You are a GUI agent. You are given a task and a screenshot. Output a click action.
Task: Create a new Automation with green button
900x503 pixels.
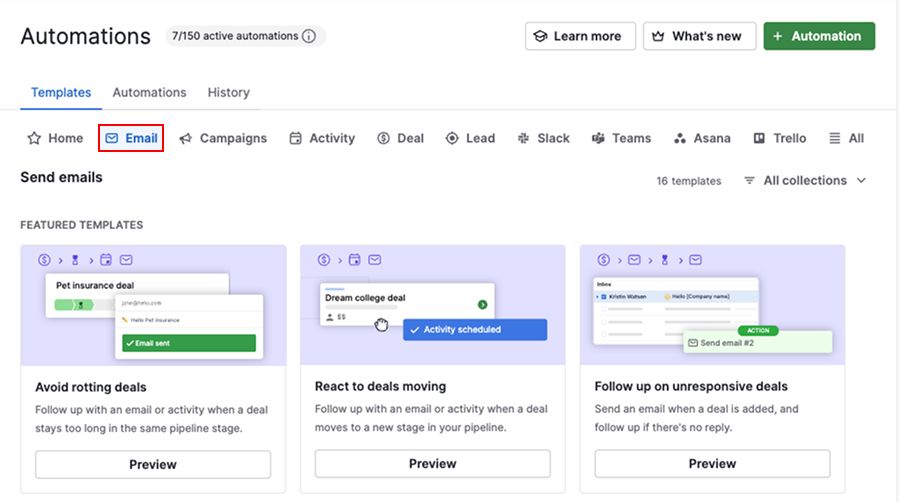818,36
